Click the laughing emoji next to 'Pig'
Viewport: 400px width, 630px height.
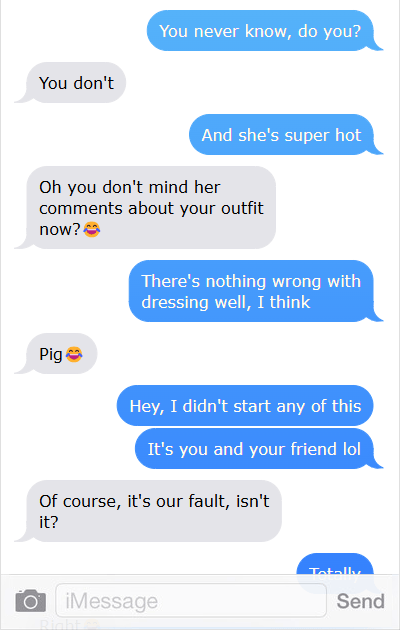74,354
